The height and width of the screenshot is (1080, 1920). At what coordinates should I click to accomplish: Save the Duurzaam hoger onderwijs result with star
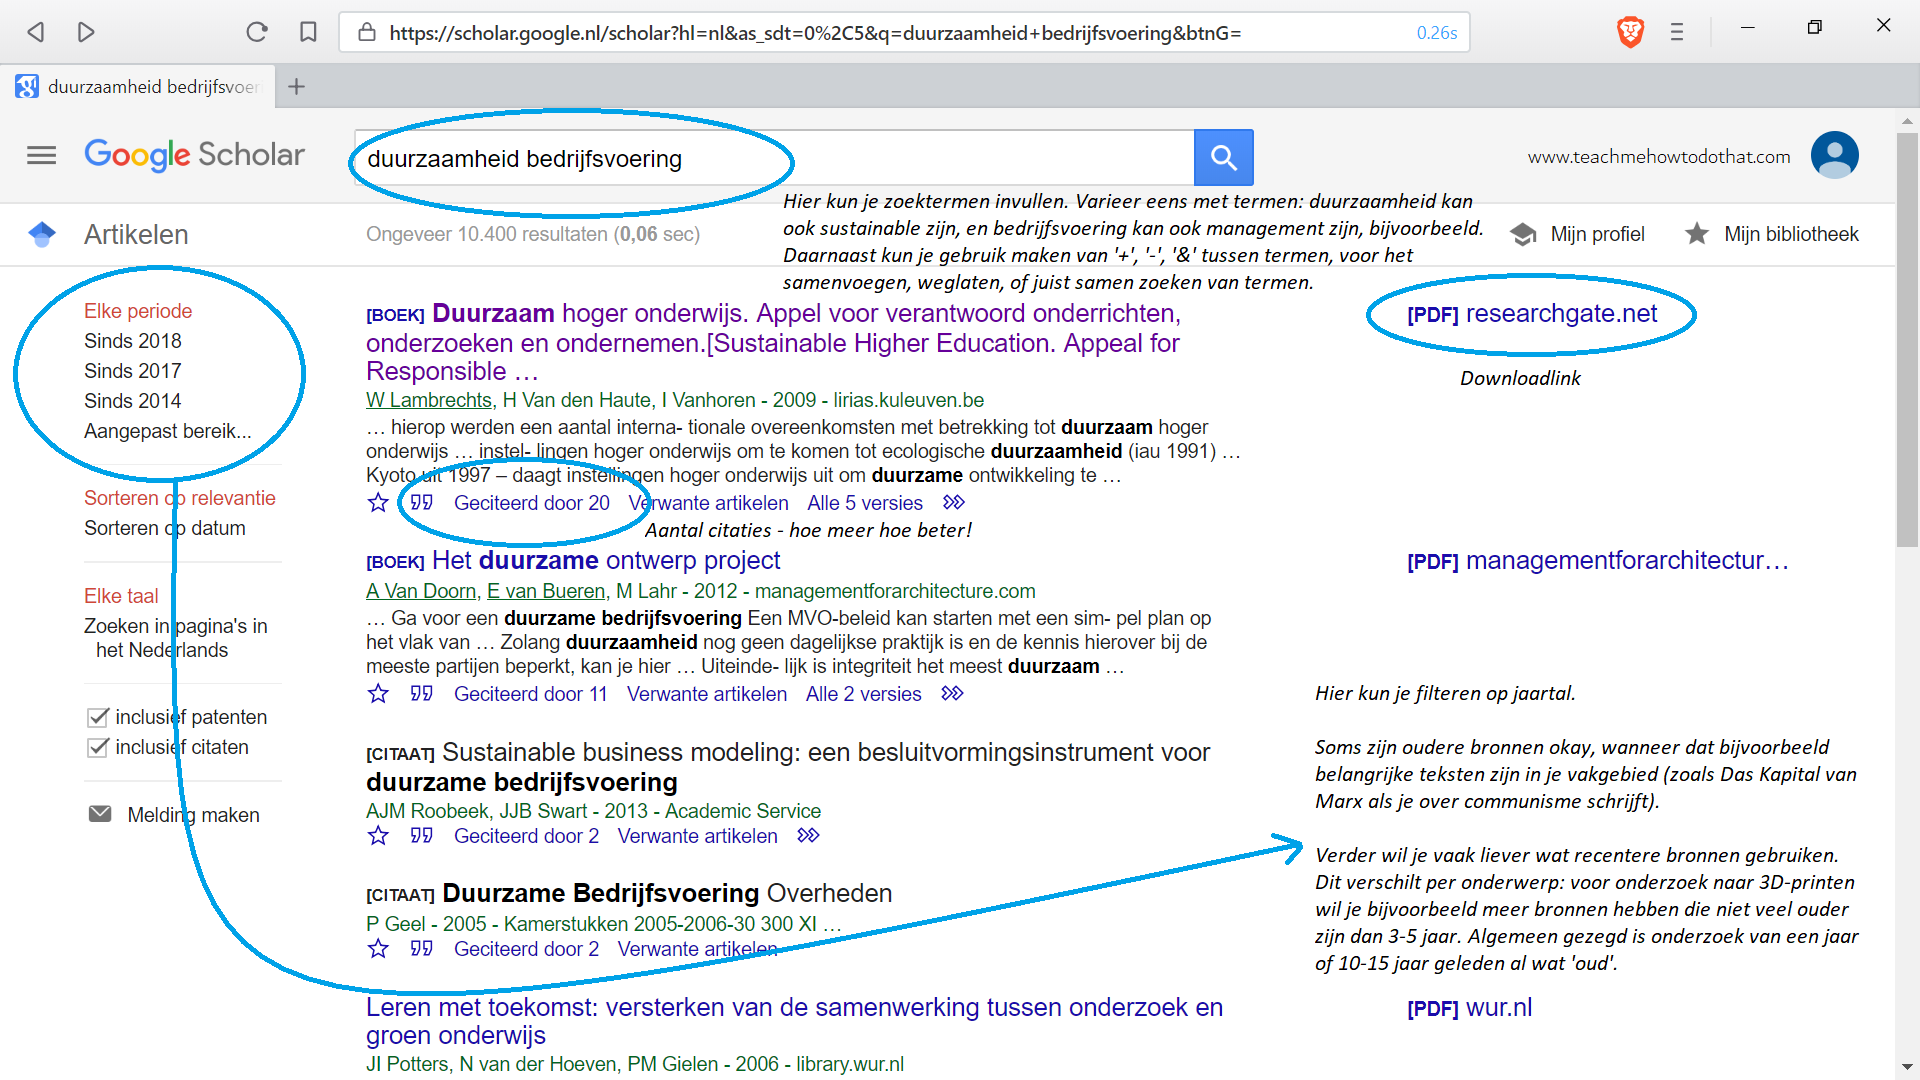[x=378, y=503]
